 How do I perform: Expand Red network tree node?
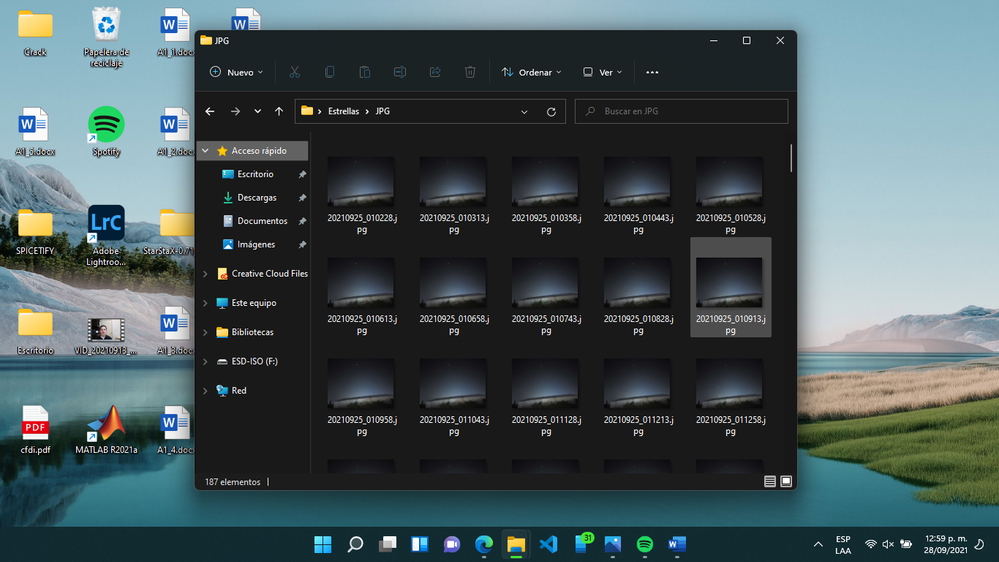pos(205,391)
